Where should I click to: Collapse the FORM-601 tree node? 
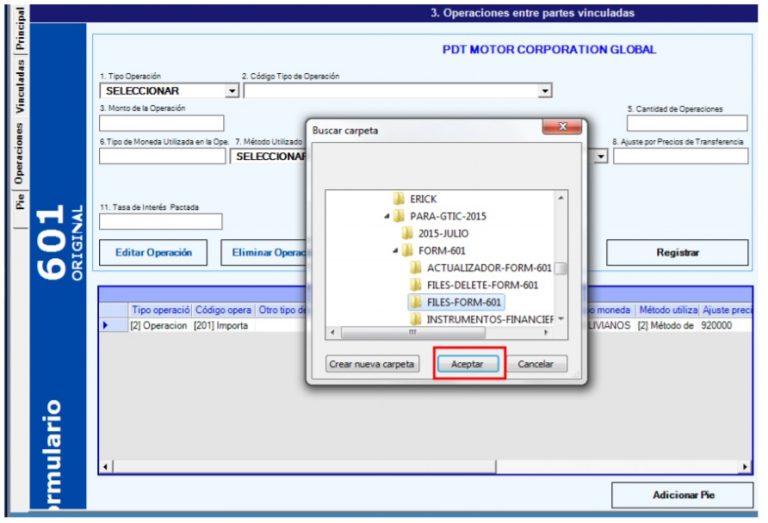[394, 250]
